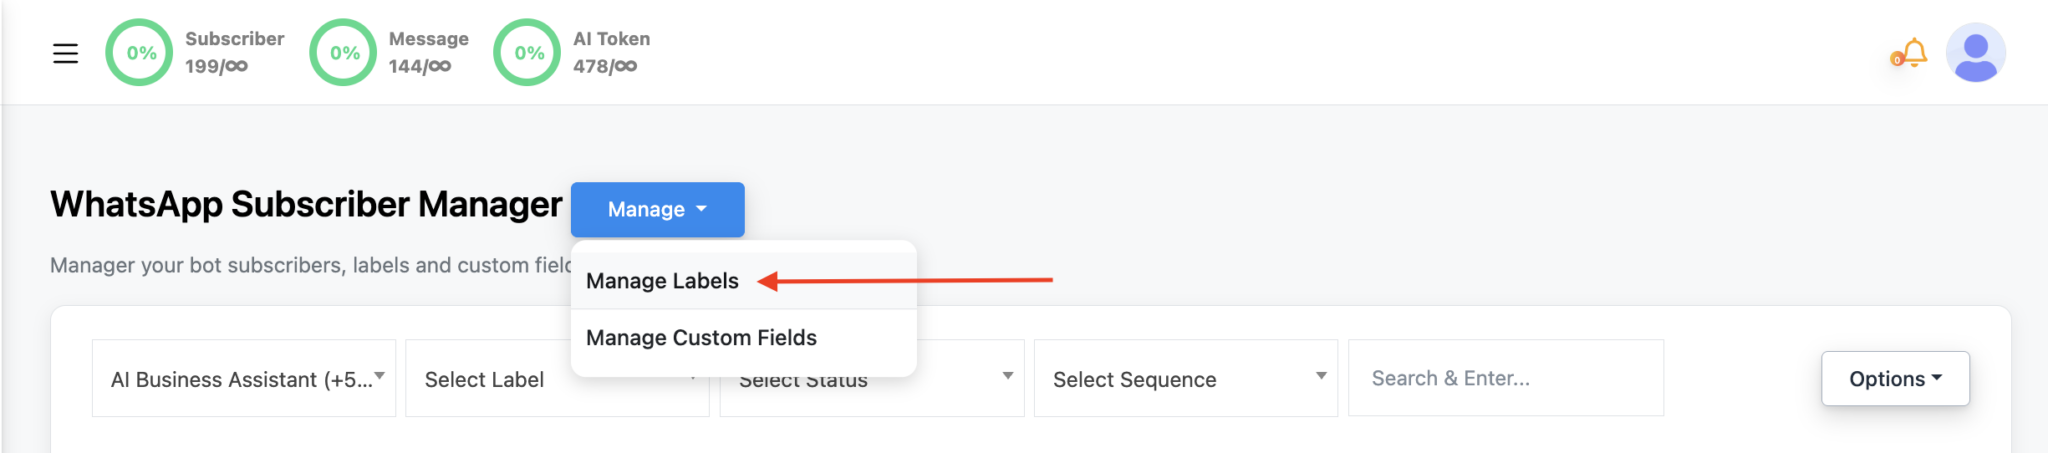Screen dimensions: 2048x453
Task: Open the Select Sequence dropdown
Action: 1185,378
